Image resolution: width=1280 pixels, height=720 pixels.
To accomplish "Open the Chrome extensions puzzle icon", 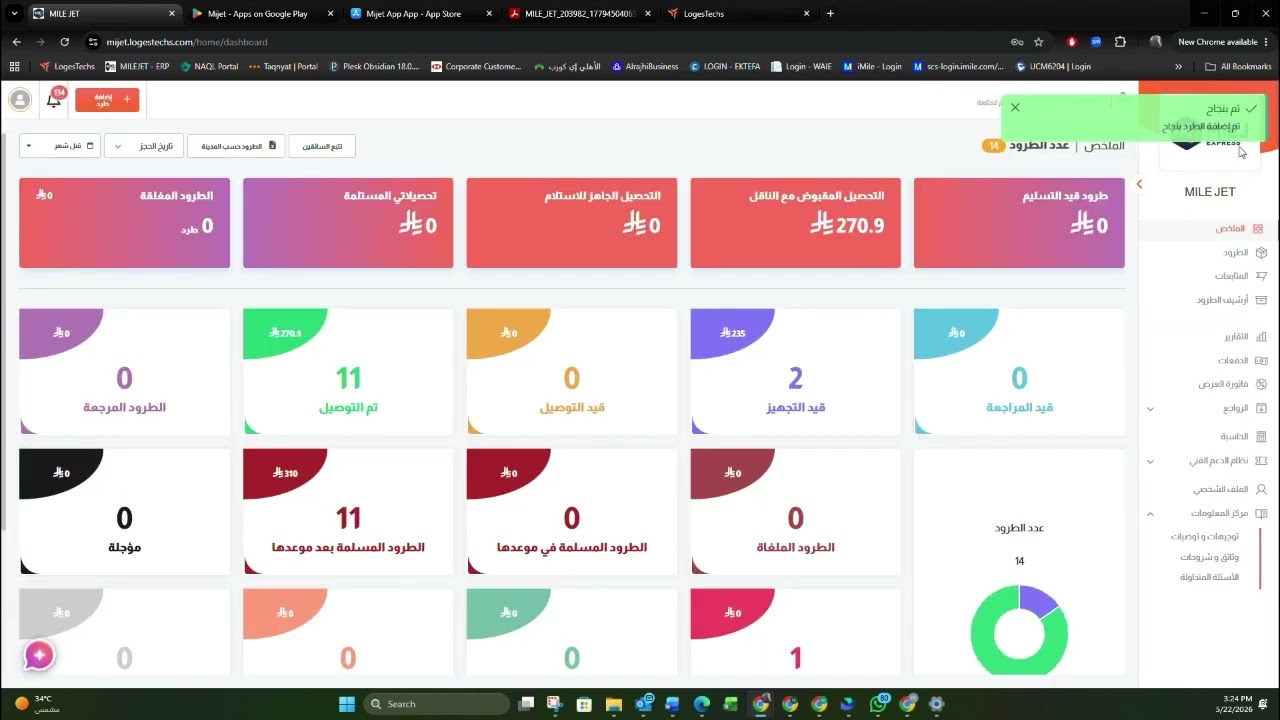I will point(1120,42).
